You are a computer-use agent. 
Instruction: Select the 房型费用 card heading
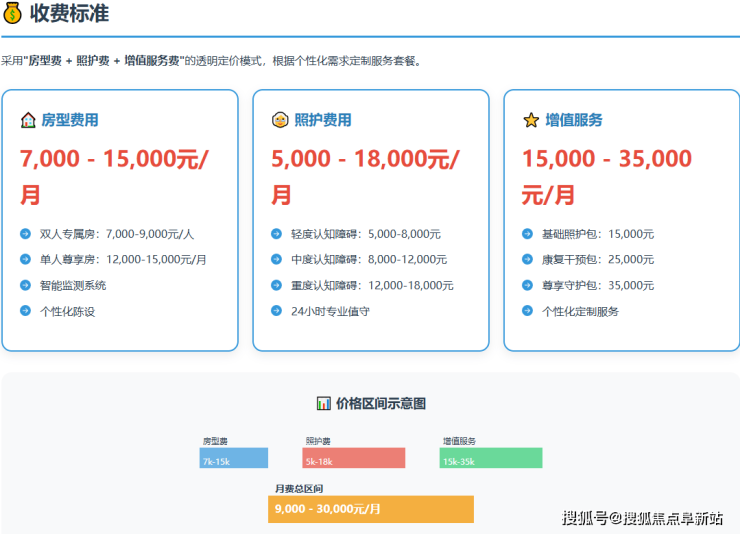[x=69, y=120]
